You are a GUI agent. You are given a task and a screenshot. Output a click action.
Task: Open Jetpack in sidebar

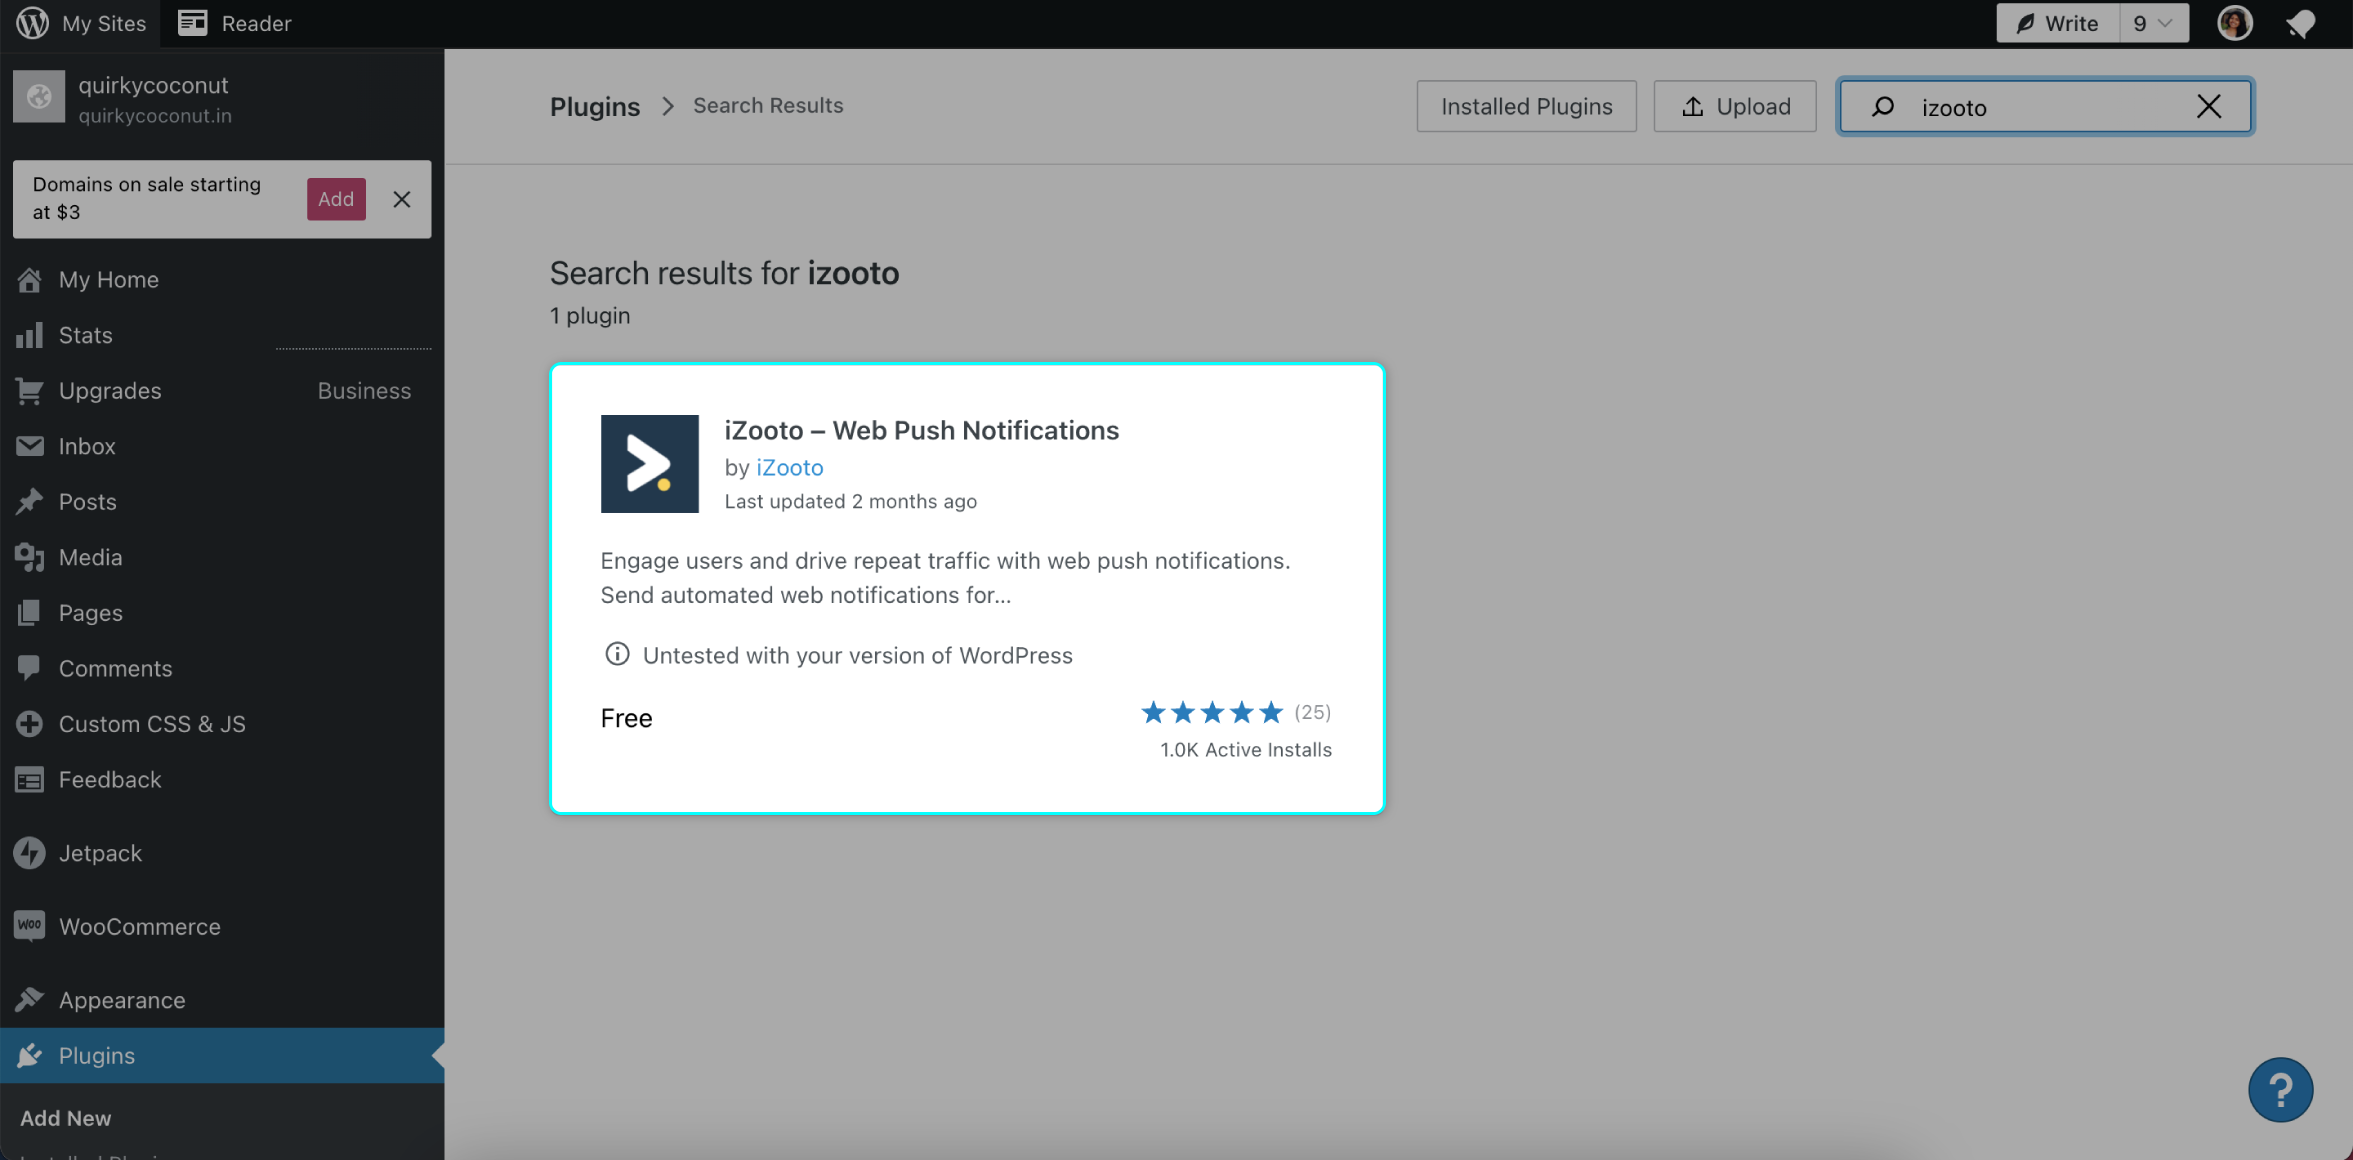[x=100, y=853]
